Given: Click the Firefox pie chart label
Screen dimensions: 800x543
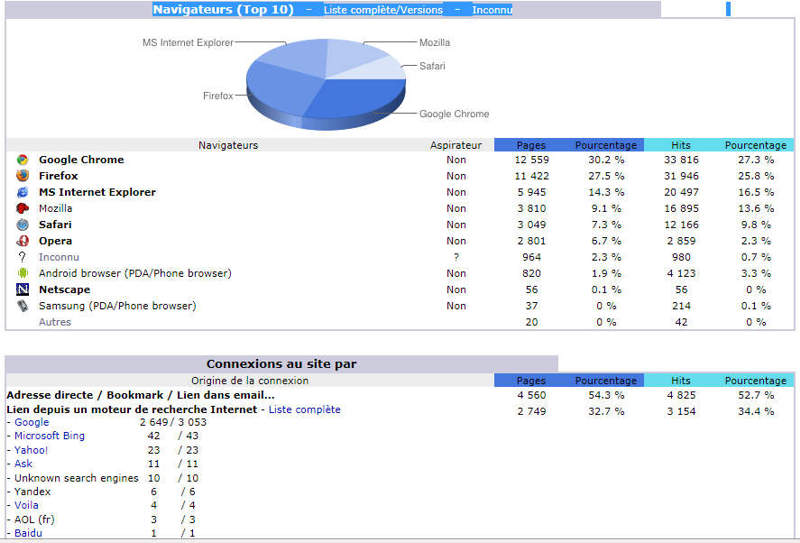Looking at the screenshot, I should pyautogui.click(x=218, y=96).
